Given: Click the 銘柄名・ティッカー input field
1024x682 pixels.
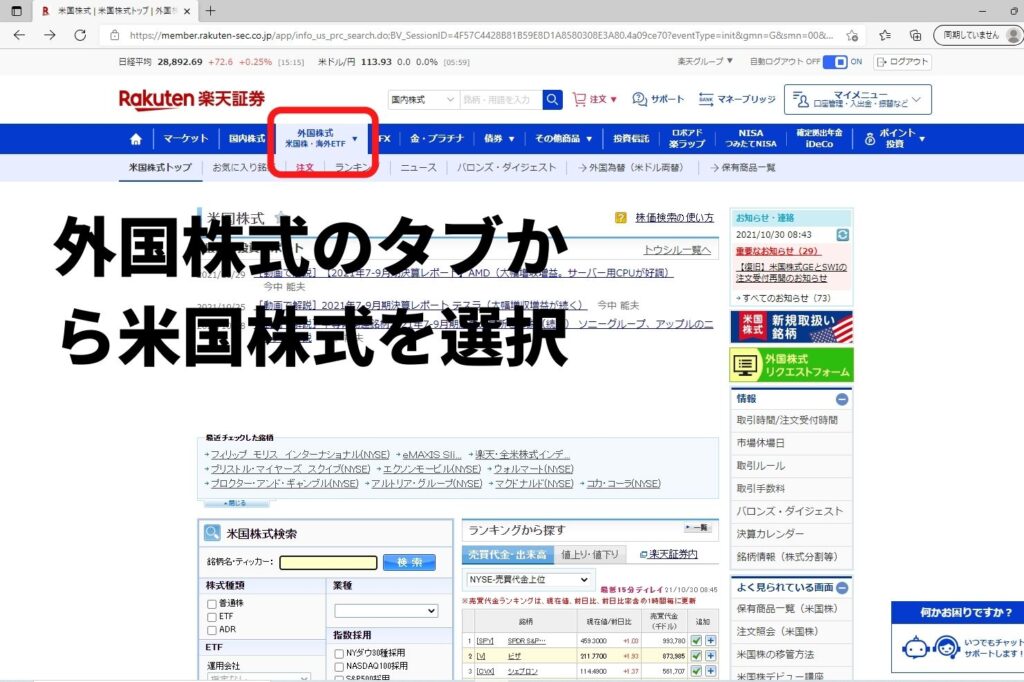Looking at the screenshot, I should click(328, 562).
